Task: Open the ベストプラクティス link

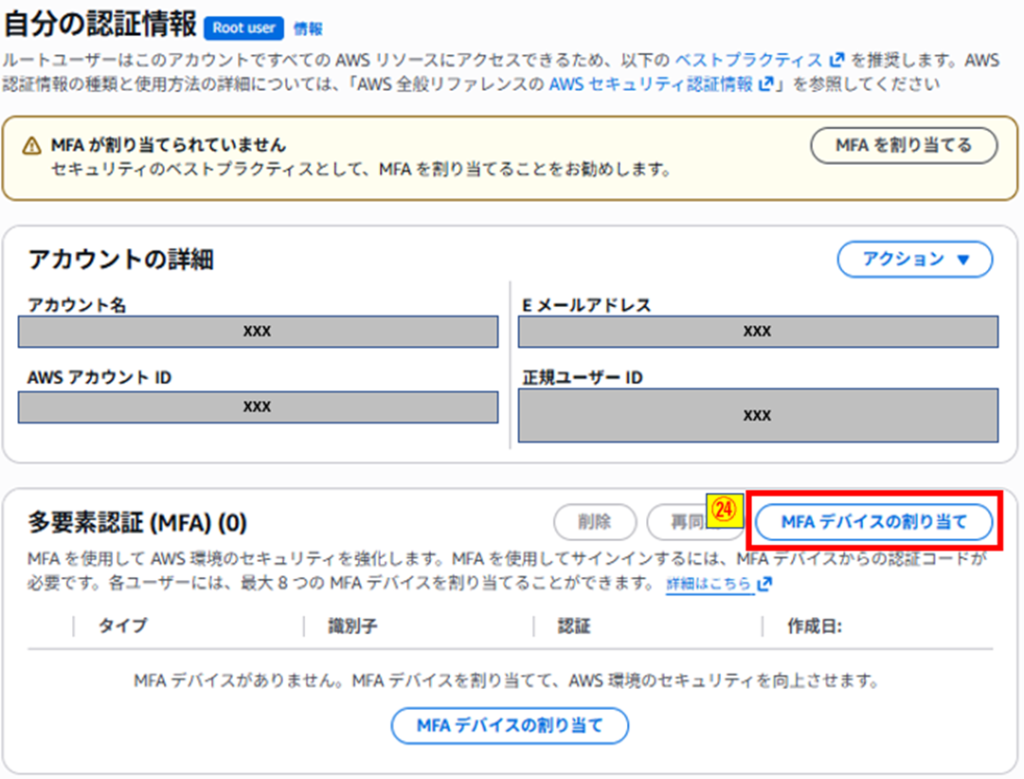Action: coord(752,58)
